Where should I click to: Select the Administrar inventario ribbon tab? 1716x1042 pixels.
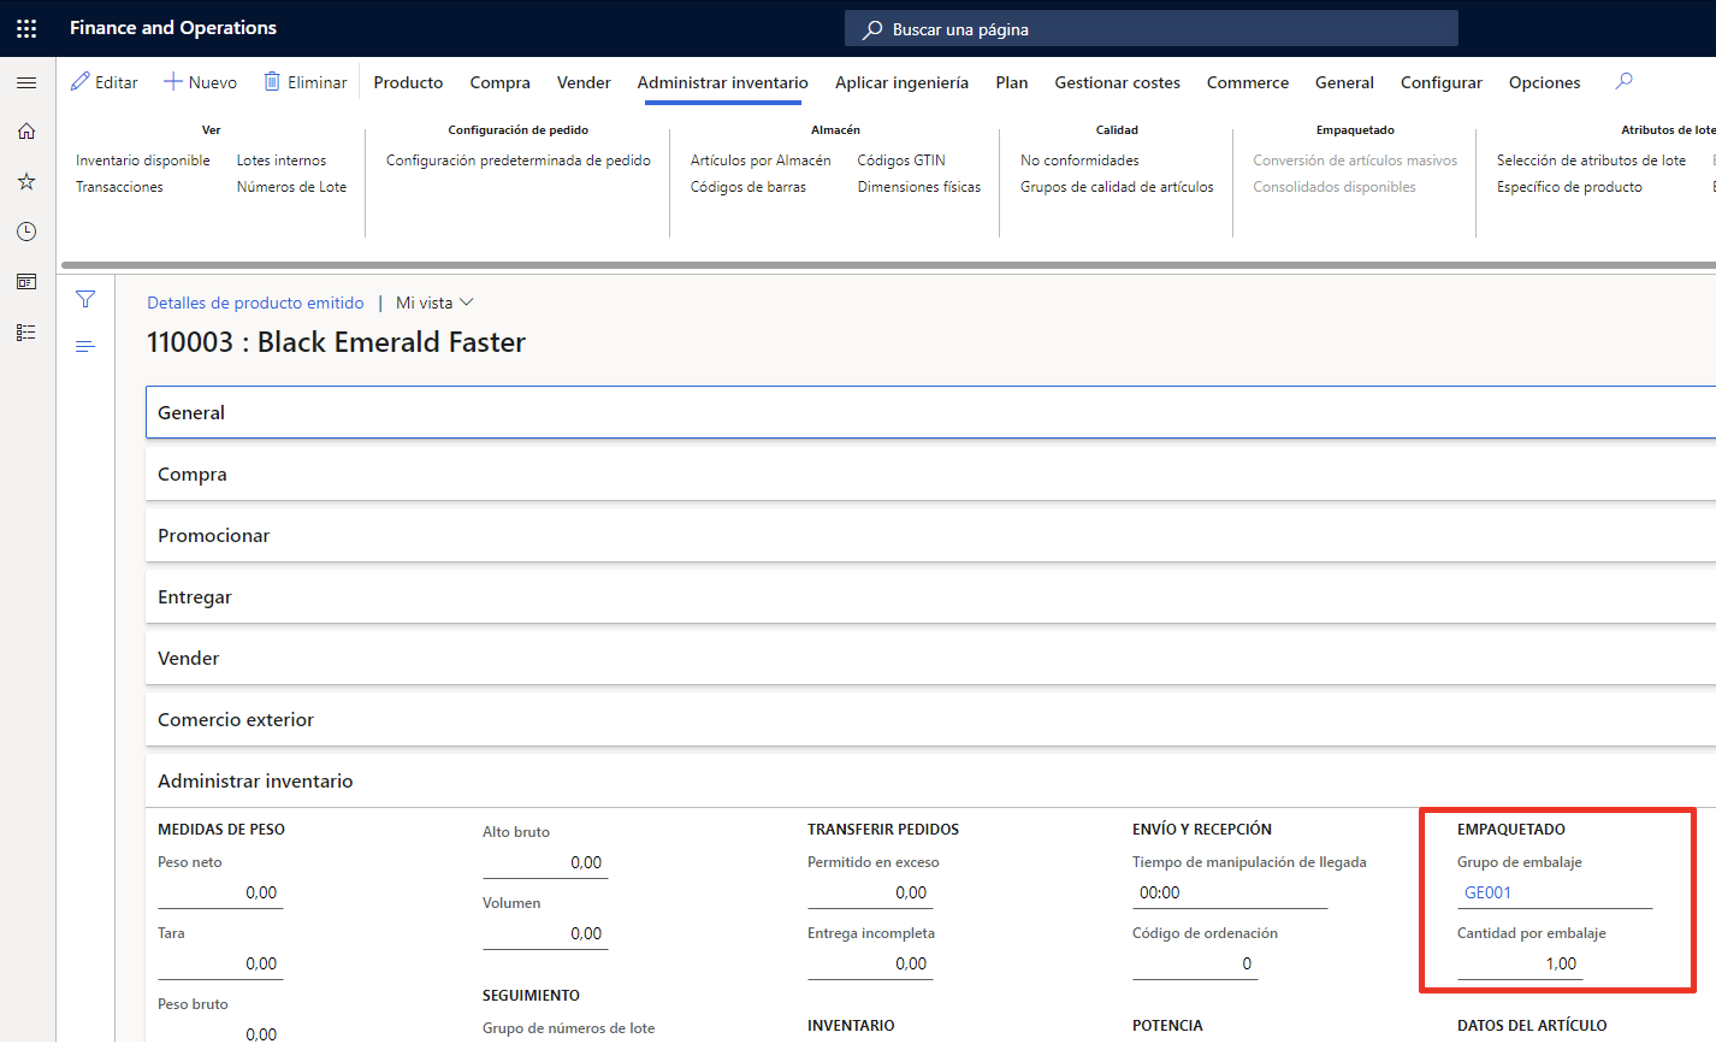click(x=723, y=82)
